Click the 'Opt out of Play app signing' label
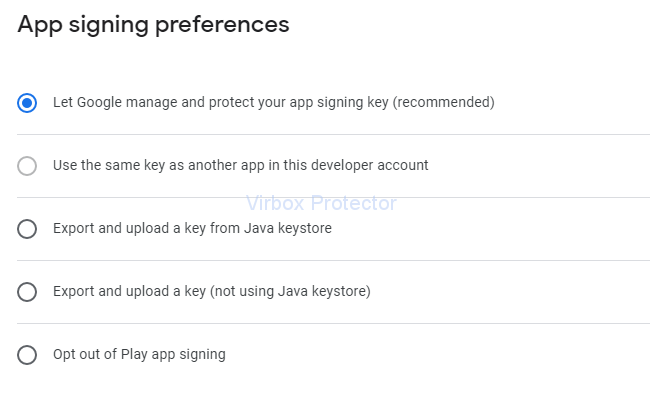Image resolution: width=650 pixels, height=413 pixels. point(139,354)
